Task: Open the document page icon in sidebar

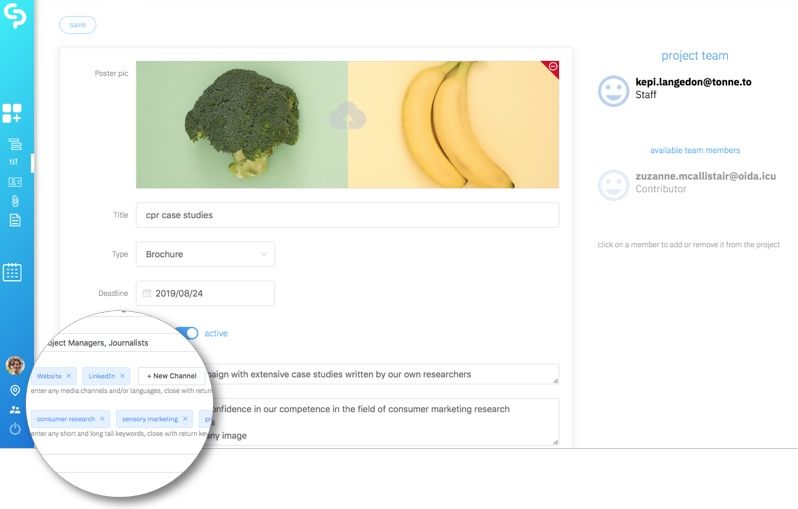Action: (x=14, y=220)
